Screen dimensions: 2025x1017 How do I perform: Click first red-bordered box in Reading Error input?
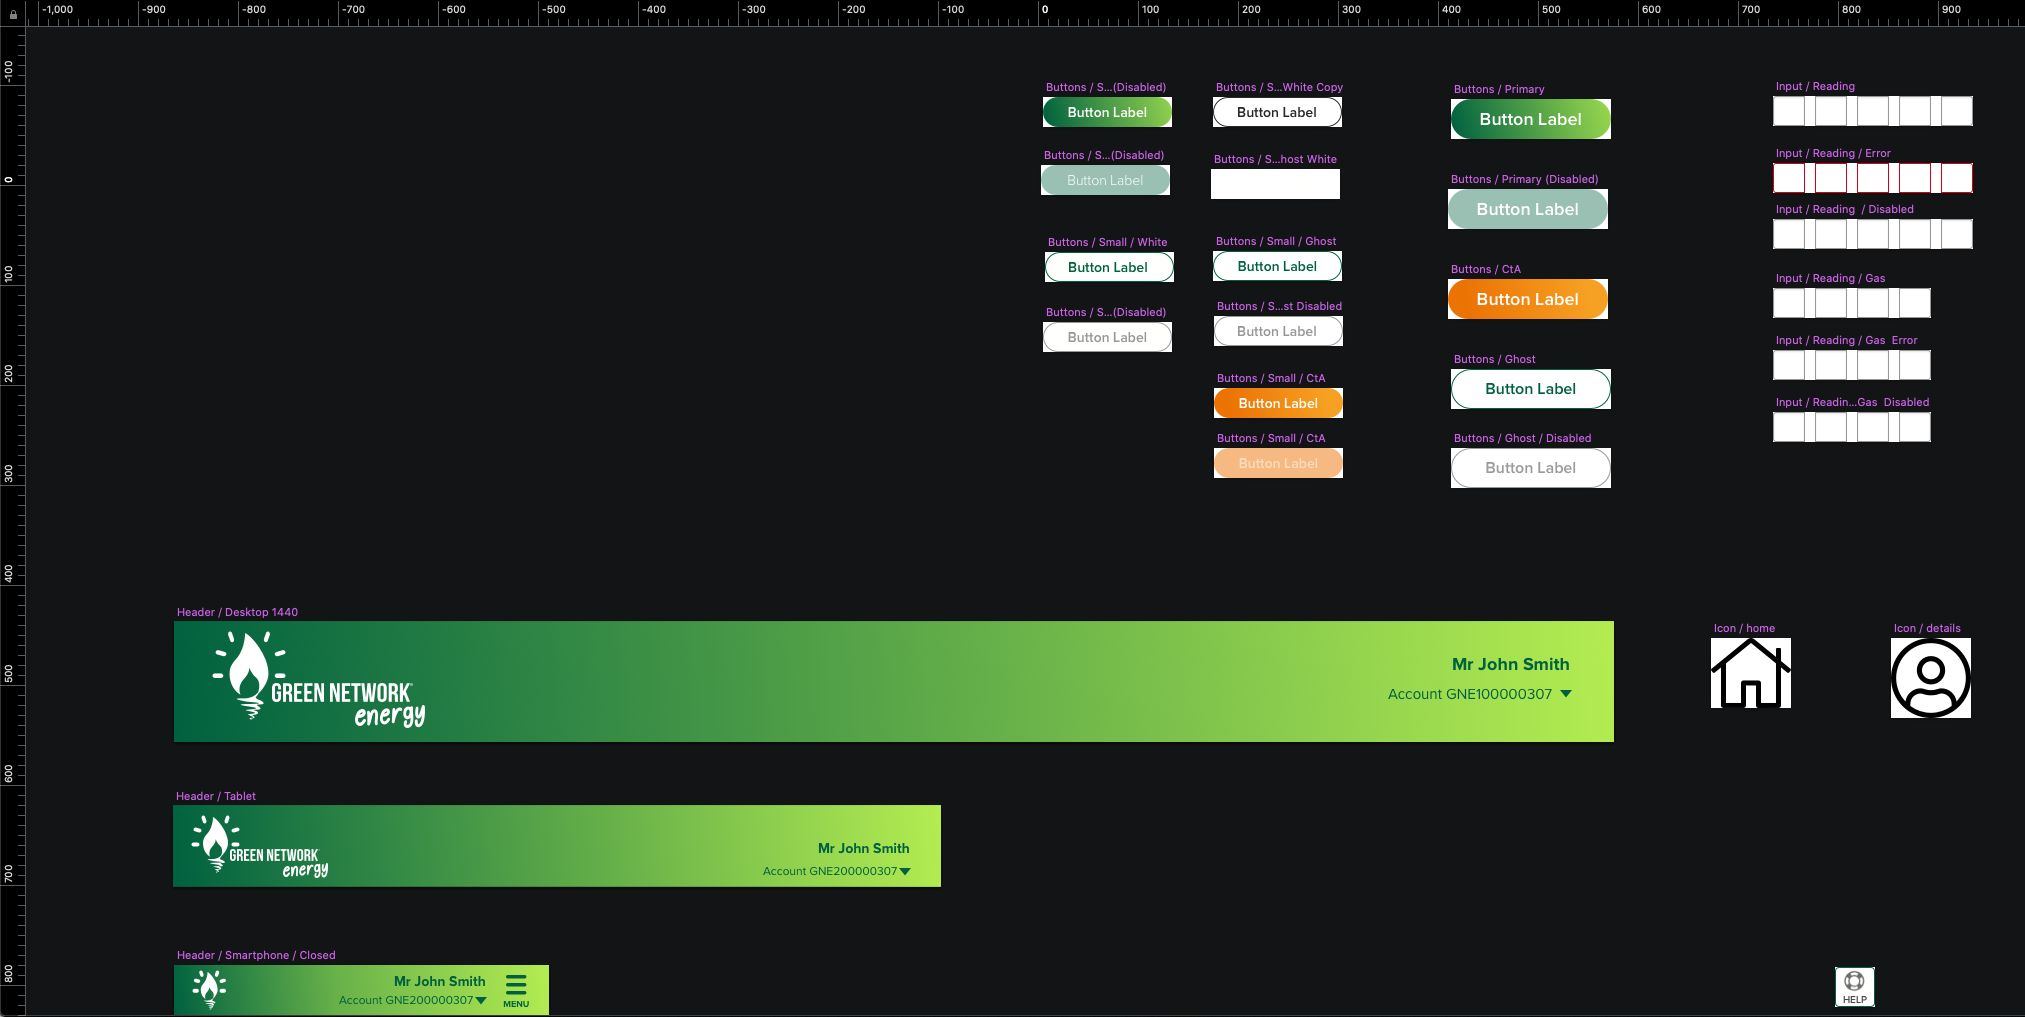[x=1788, y=179]
